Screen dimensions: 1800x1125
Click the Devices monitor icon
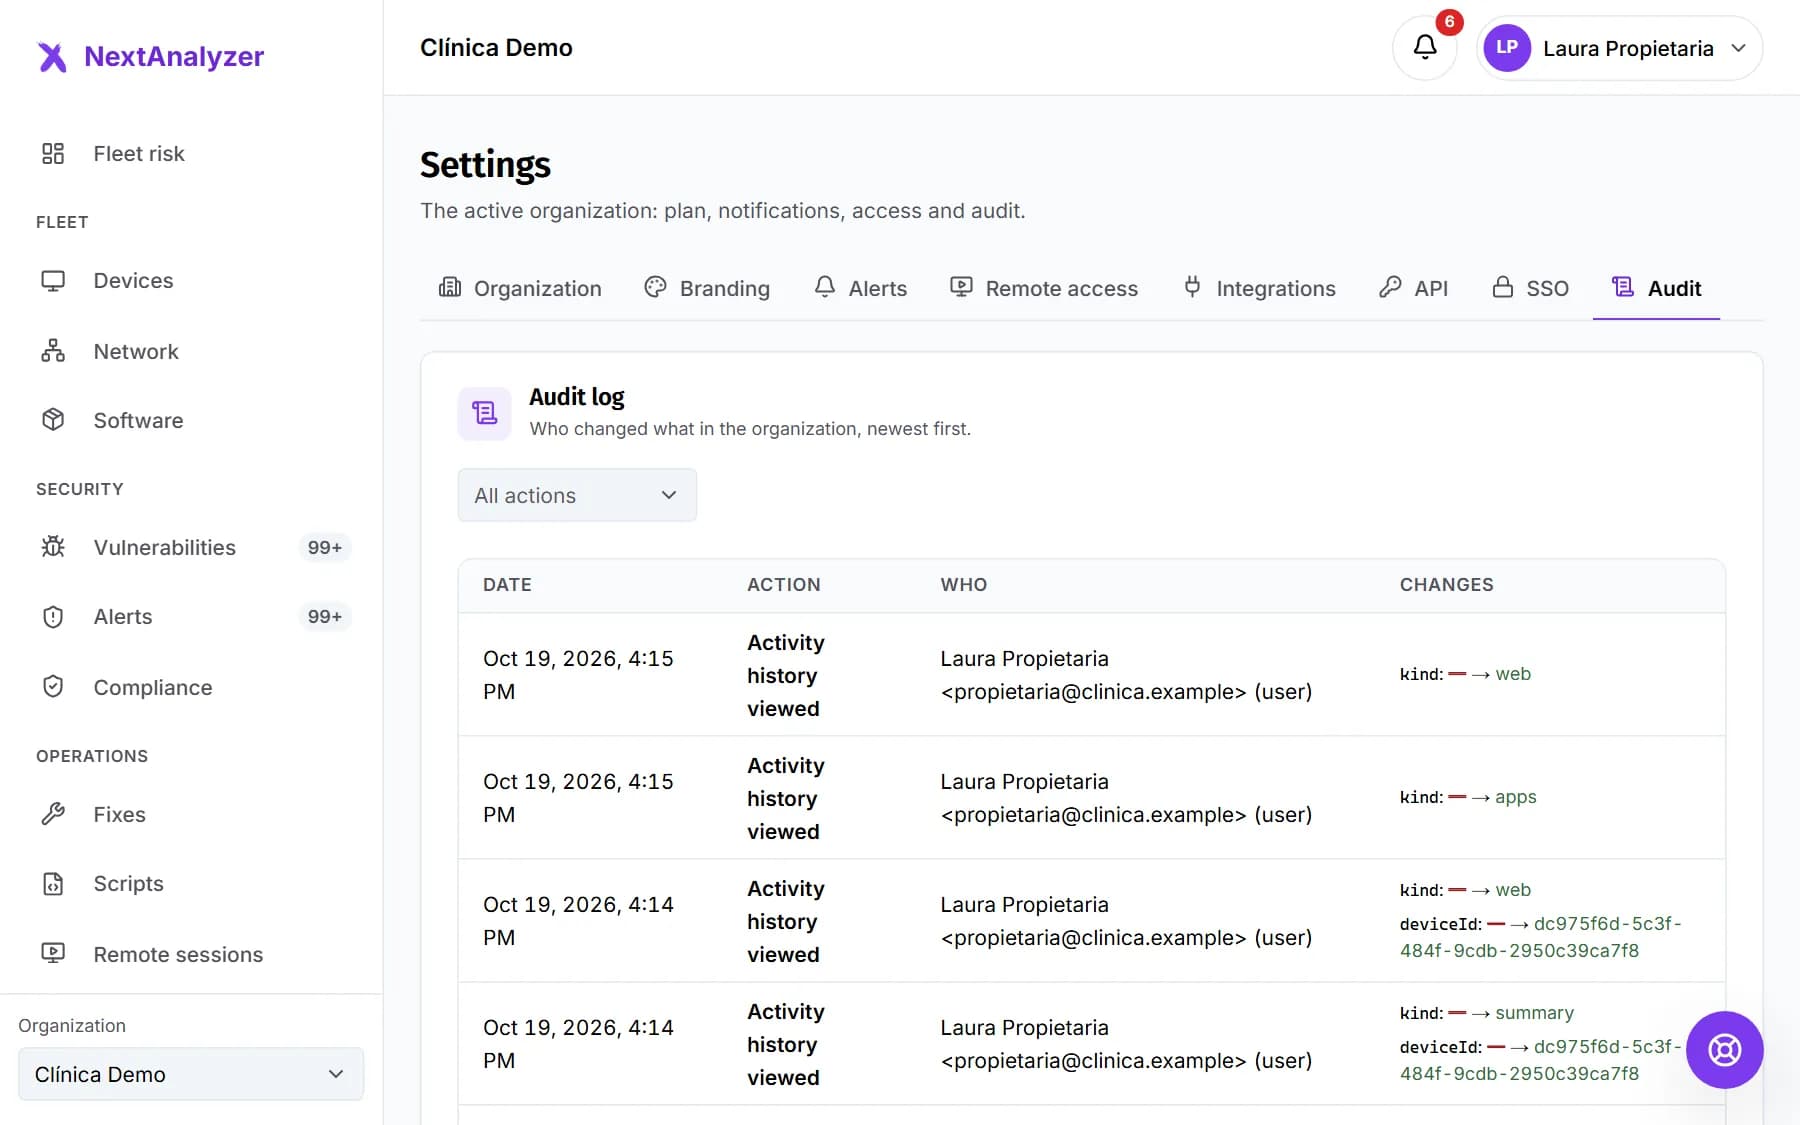[x=53, y=281]
